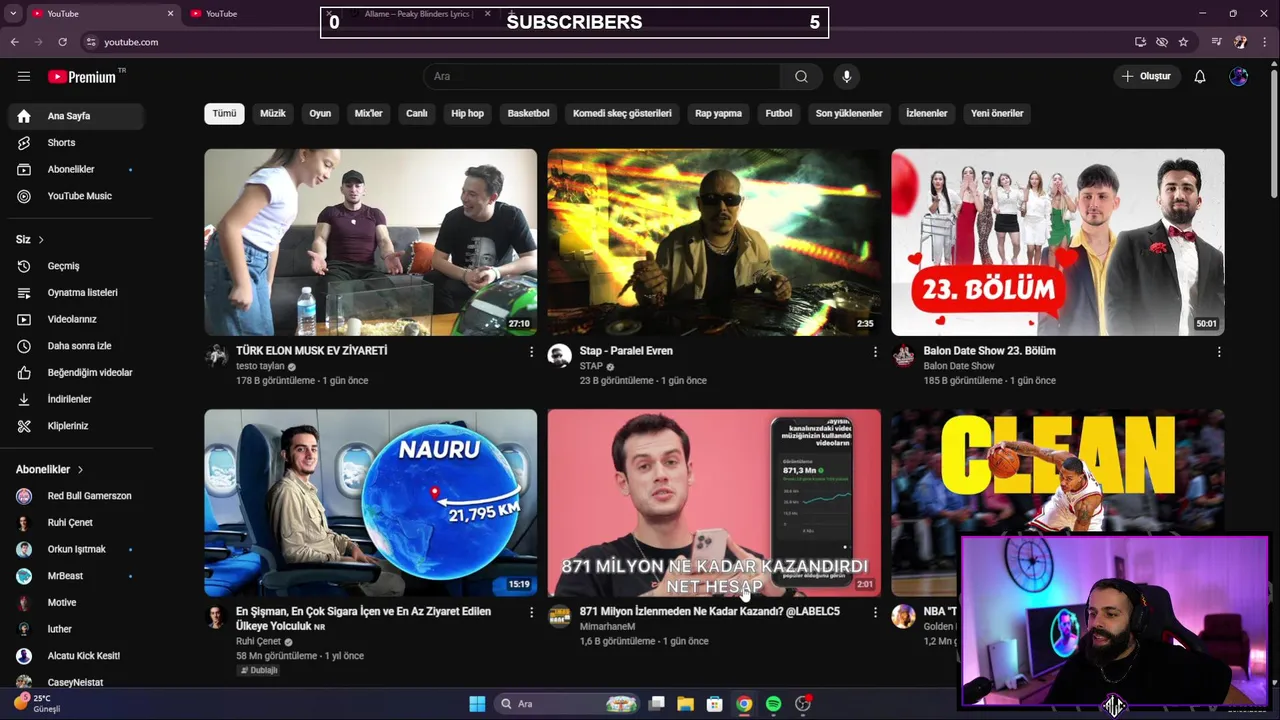Image resolution: width=1280 pixels, height=720 pixels.
Task: Open Geçmiş history in the sidebar
Action: point(76,266)
